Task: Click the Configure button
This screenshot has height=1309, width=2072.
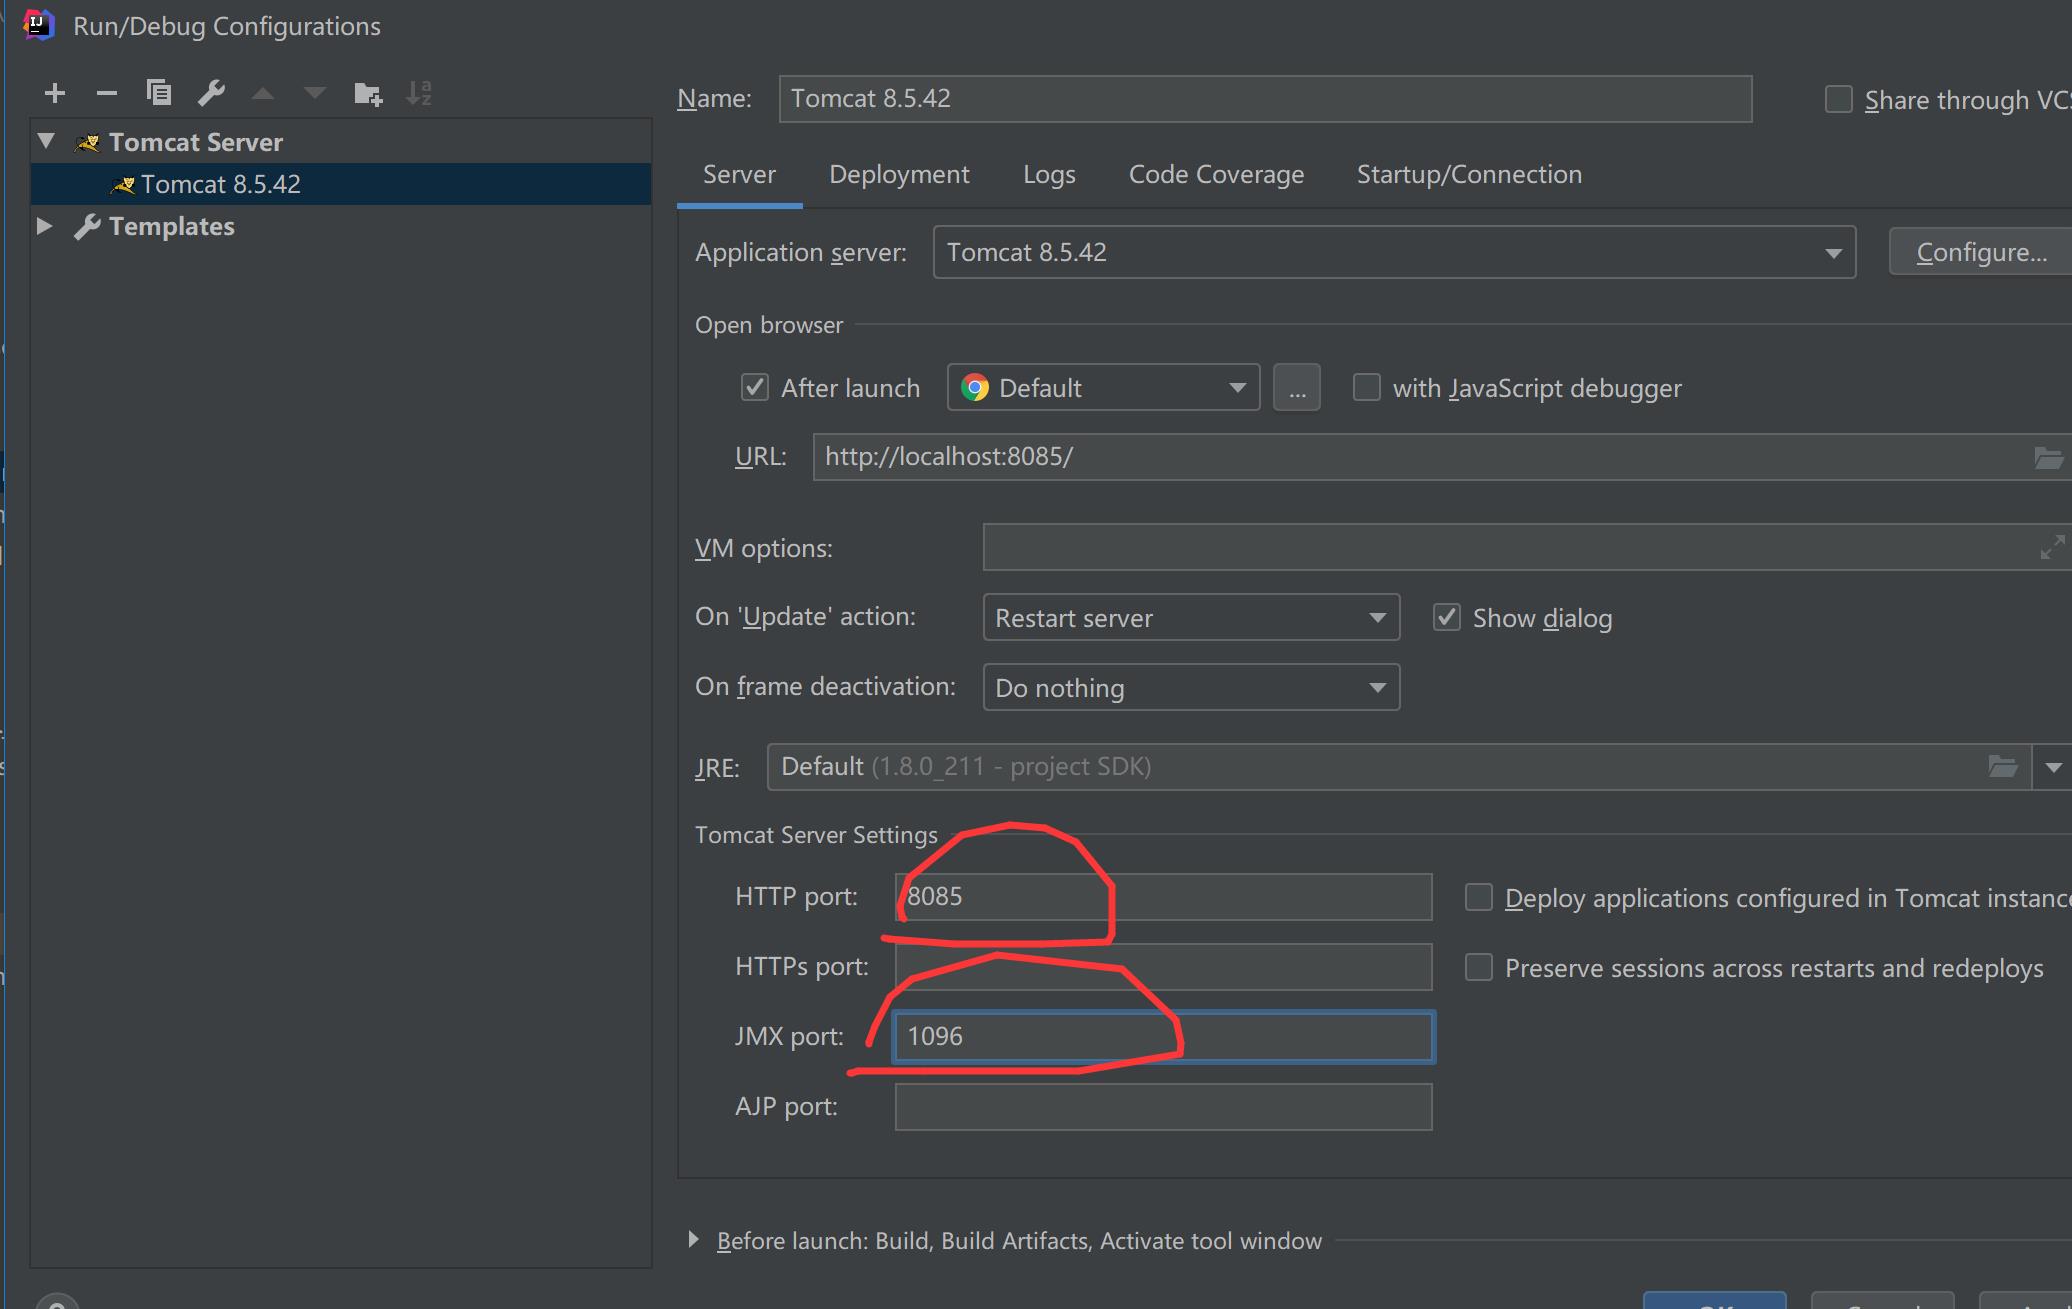Action: [1979, 252]
